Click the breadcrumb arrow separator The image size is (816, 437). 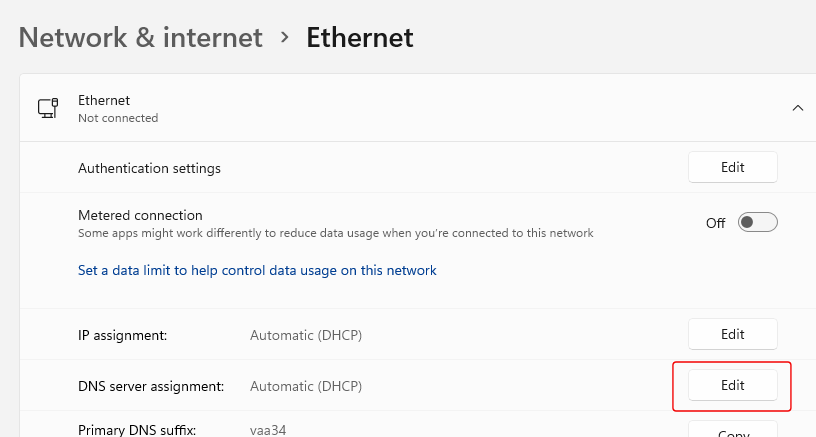tap(284, 37)
